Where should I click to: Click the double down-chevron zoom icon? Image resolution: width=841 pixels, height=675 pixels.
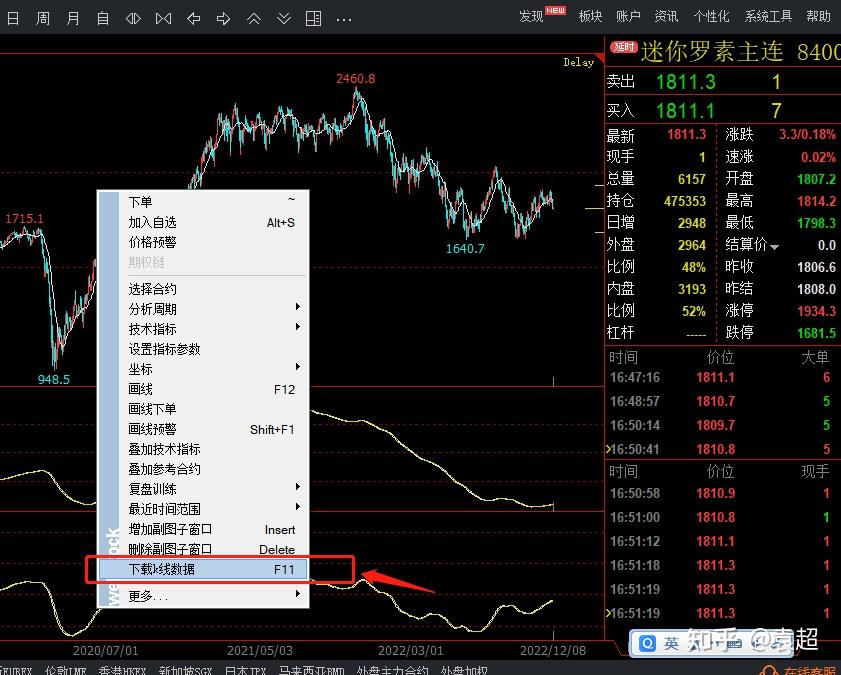tap(283, 17)
